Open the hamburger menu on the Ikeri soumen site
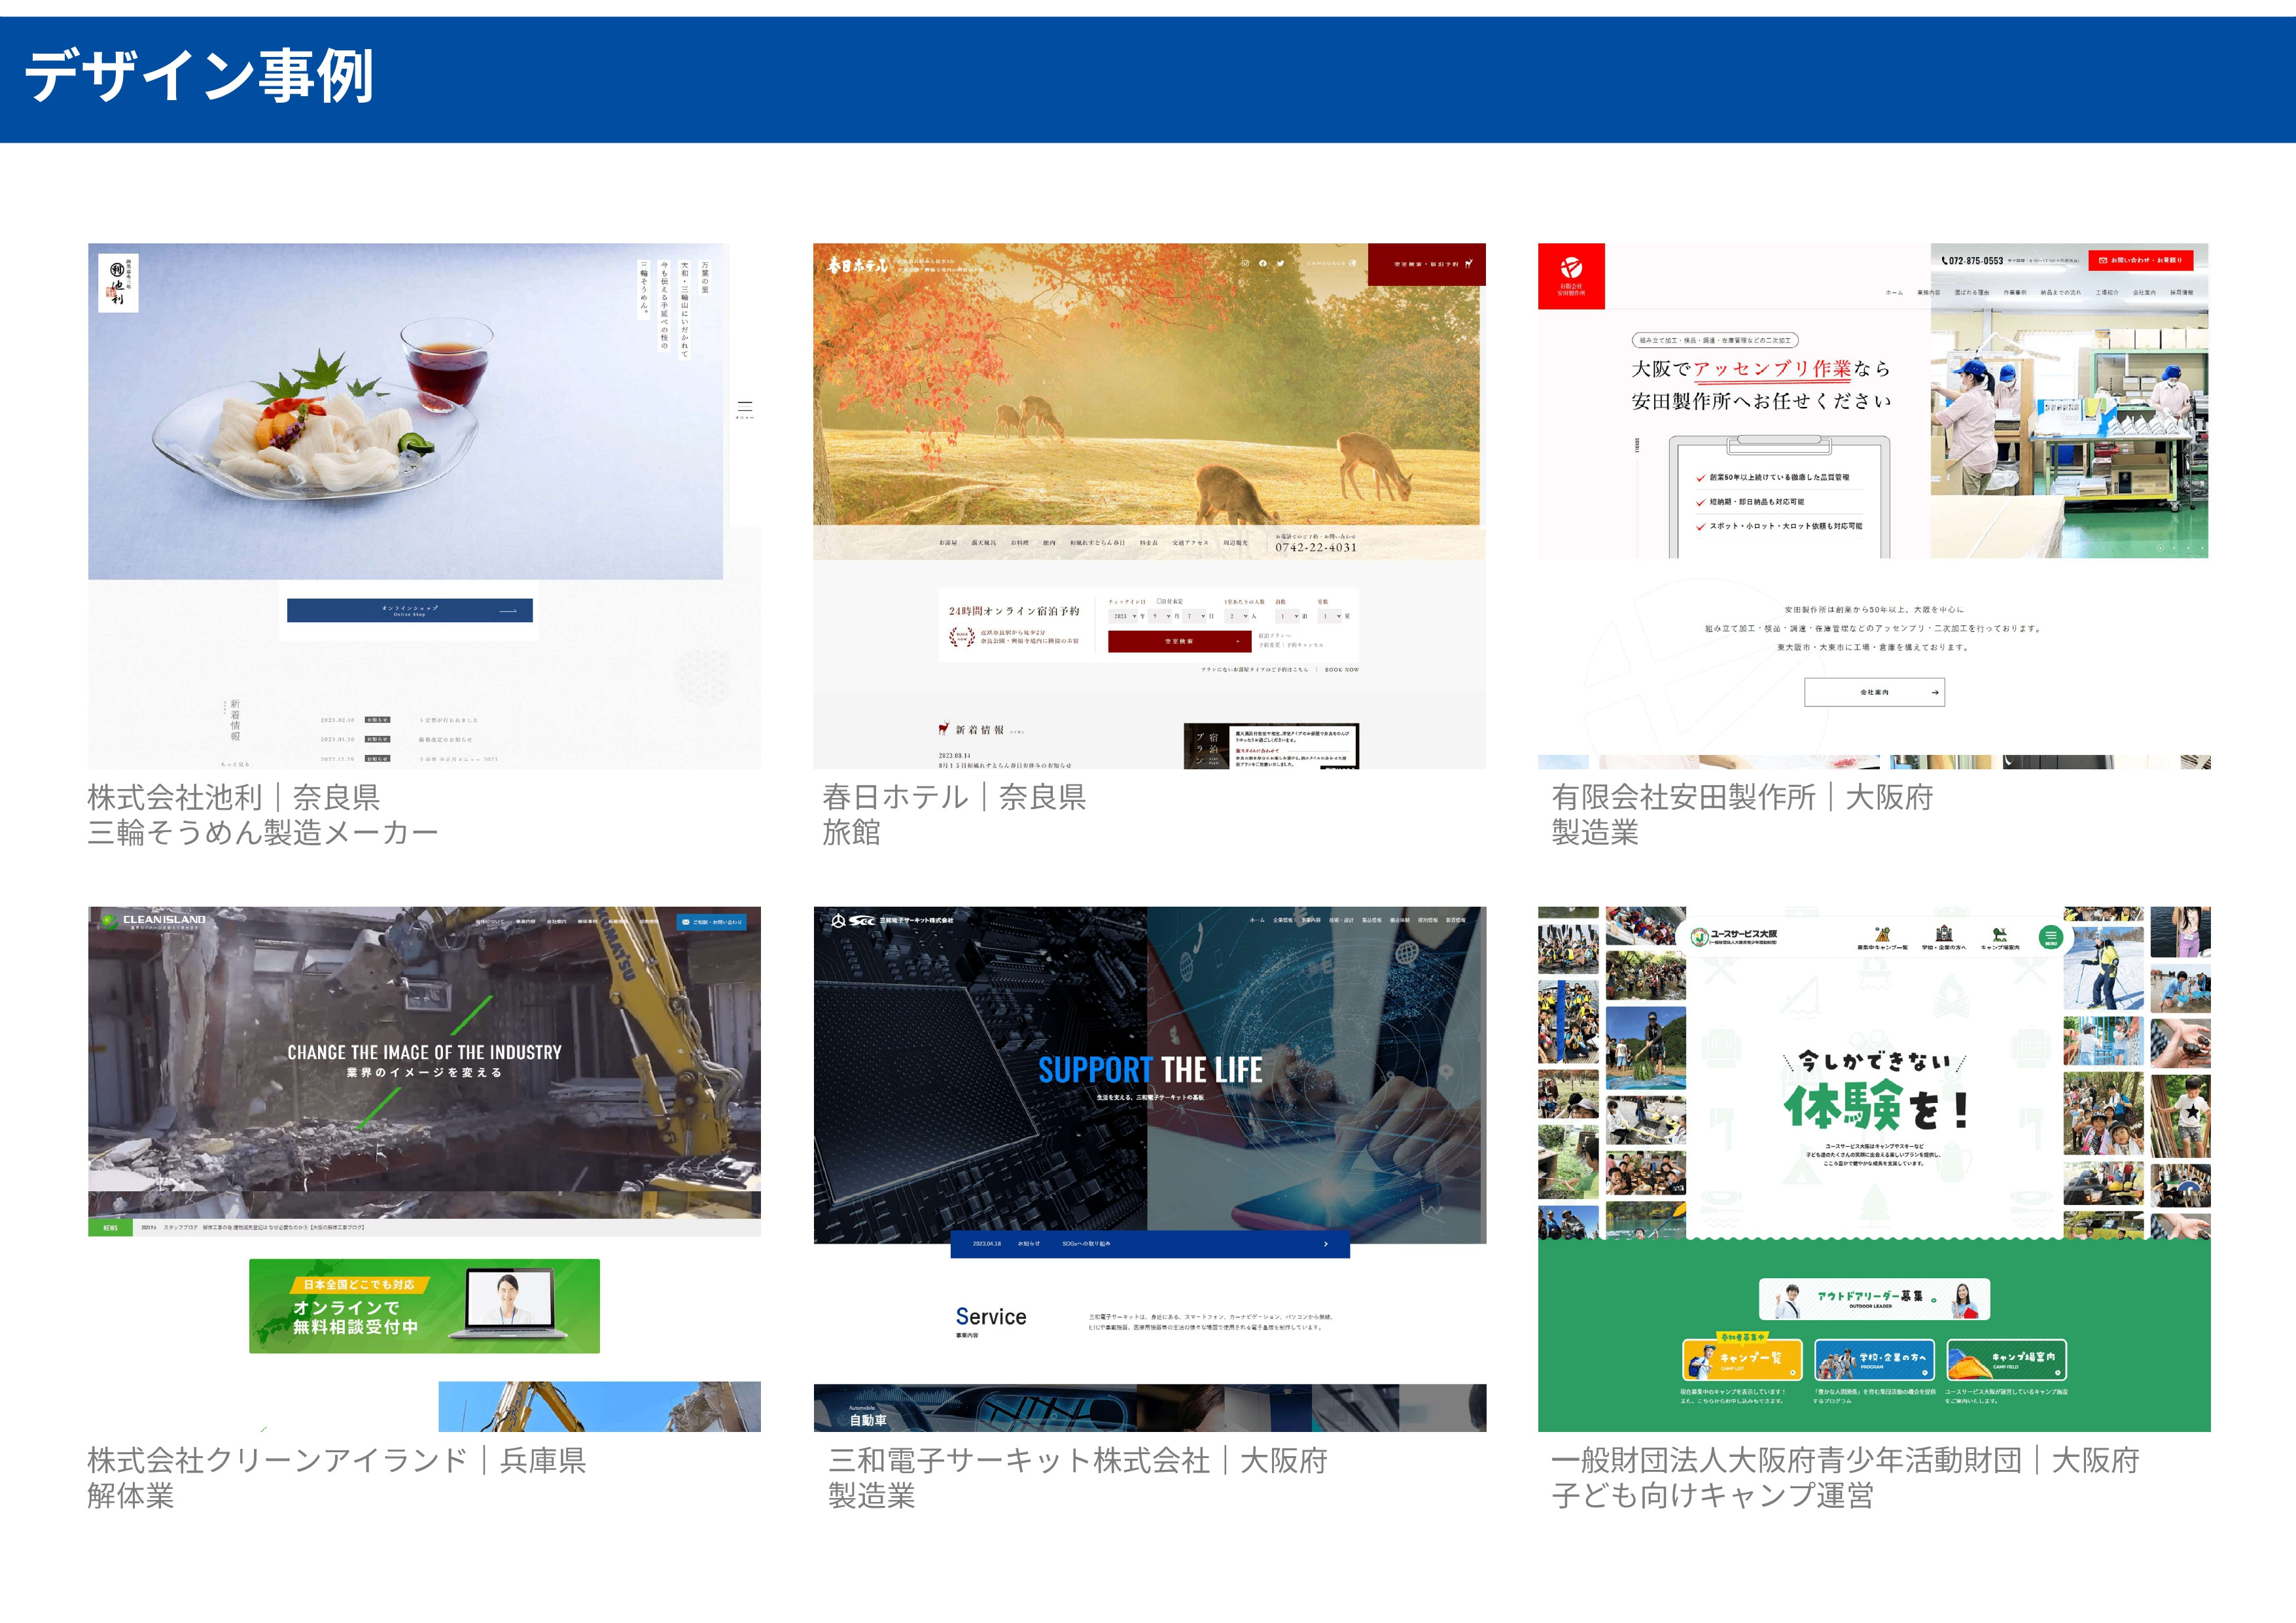 (745, 407)
